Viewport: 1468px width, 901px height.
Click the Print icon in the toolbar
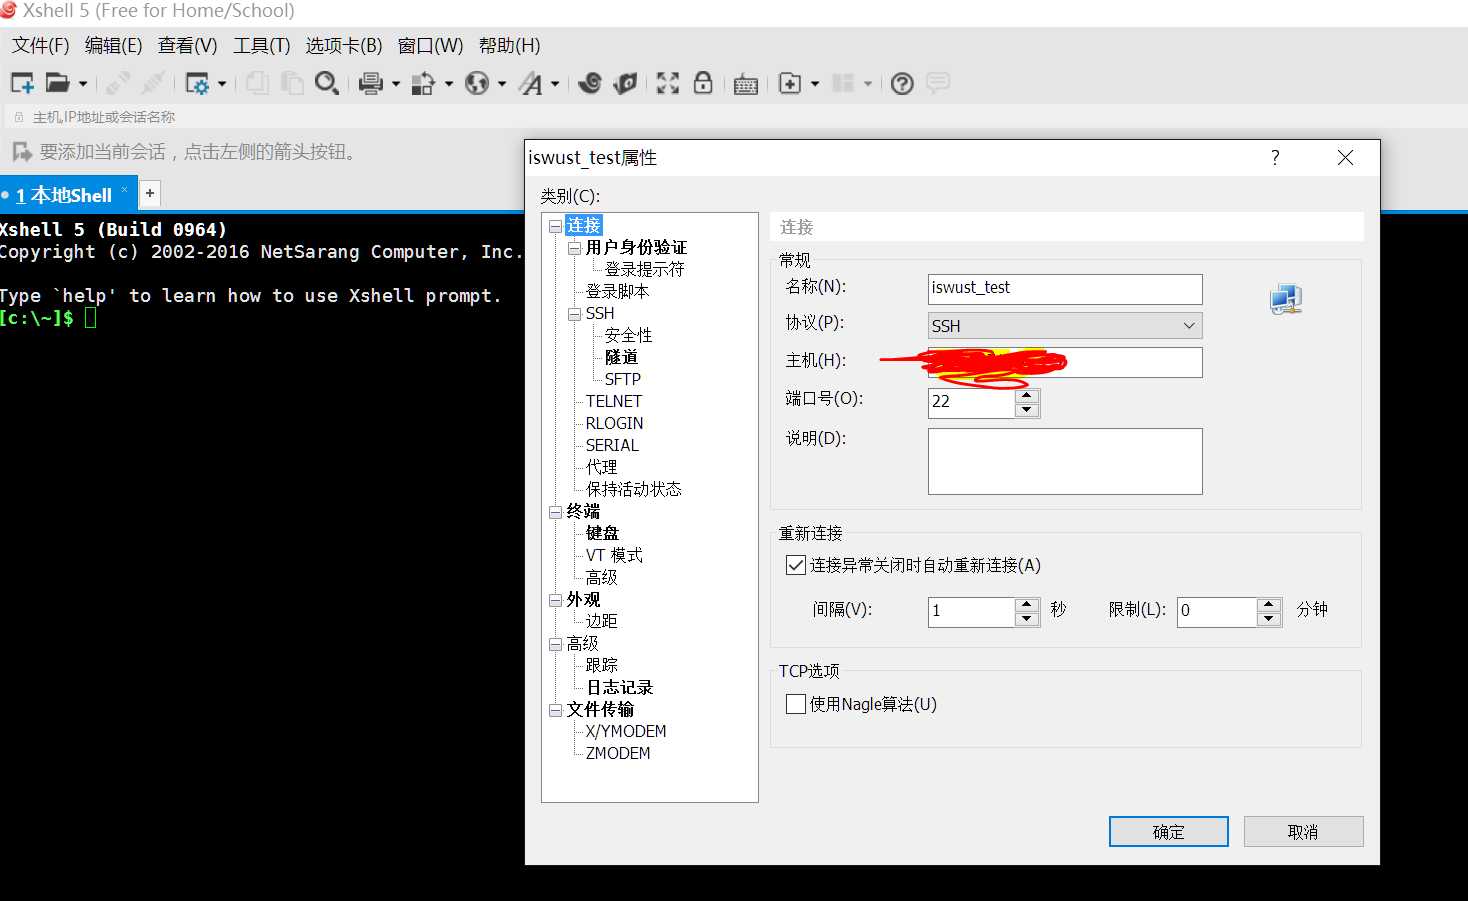point(371,83)
